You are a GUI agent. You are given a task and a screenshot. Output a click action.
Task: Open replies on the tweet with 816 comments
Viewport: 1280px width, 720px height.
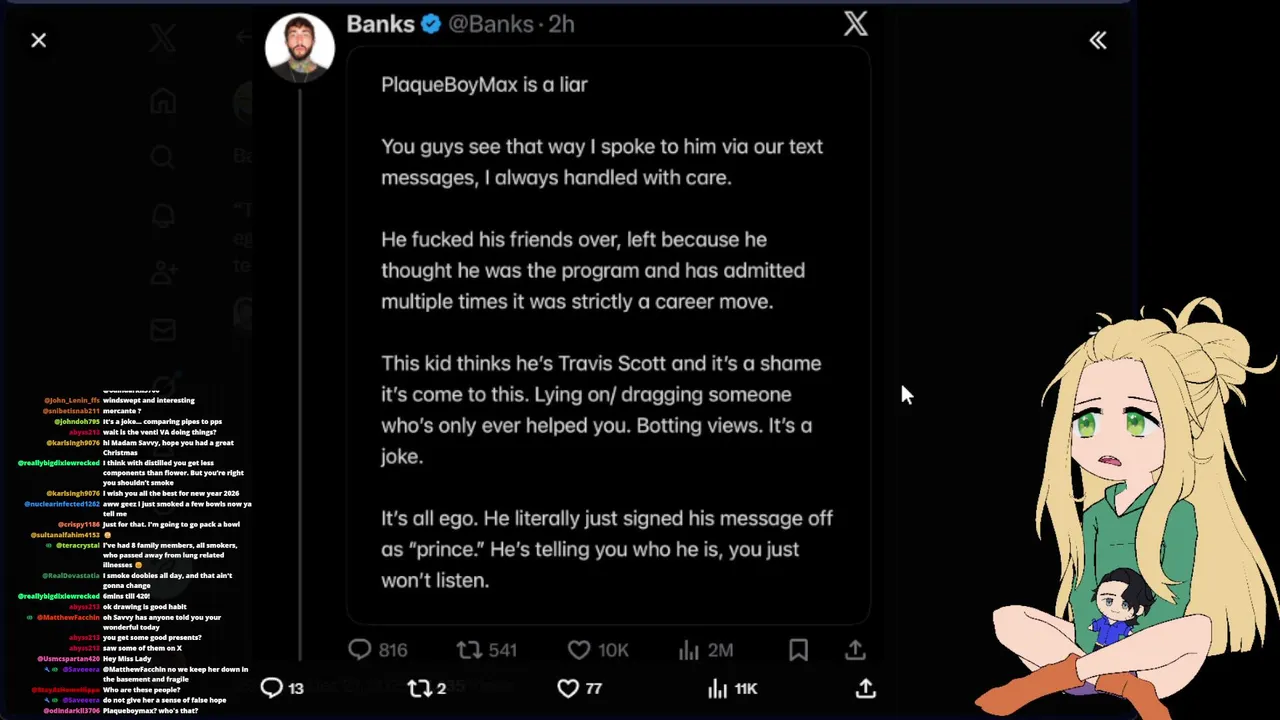[x=360, y=650]
